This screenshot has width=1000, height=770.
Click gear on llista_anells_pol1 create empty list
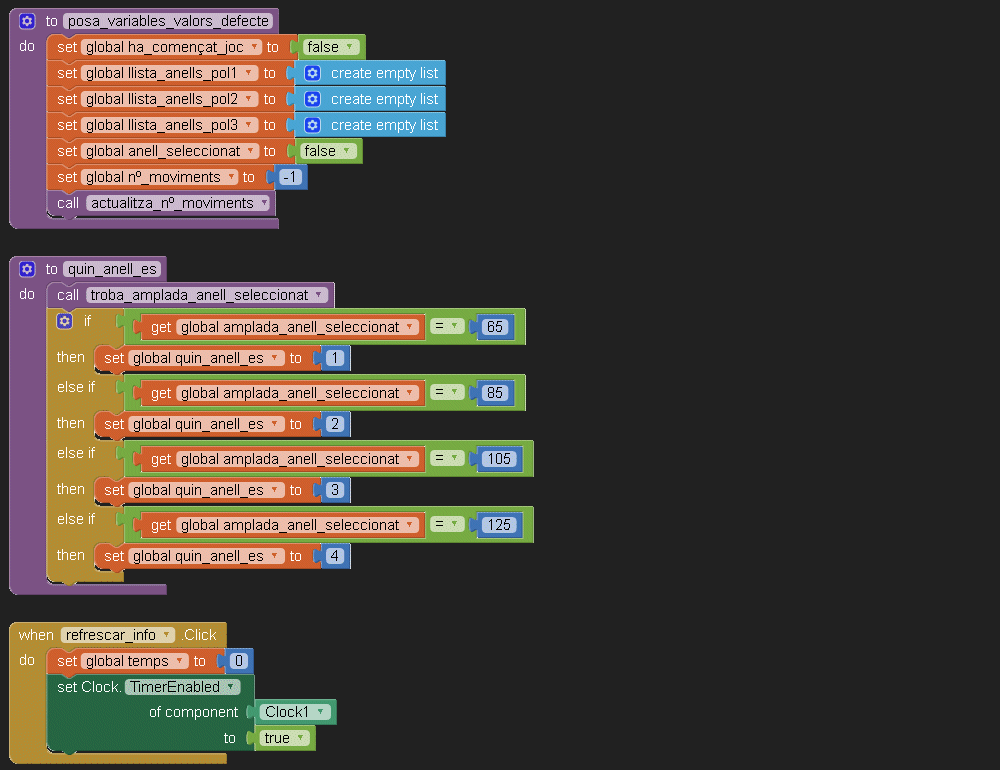pyautogui.click(x=312, y=73)
